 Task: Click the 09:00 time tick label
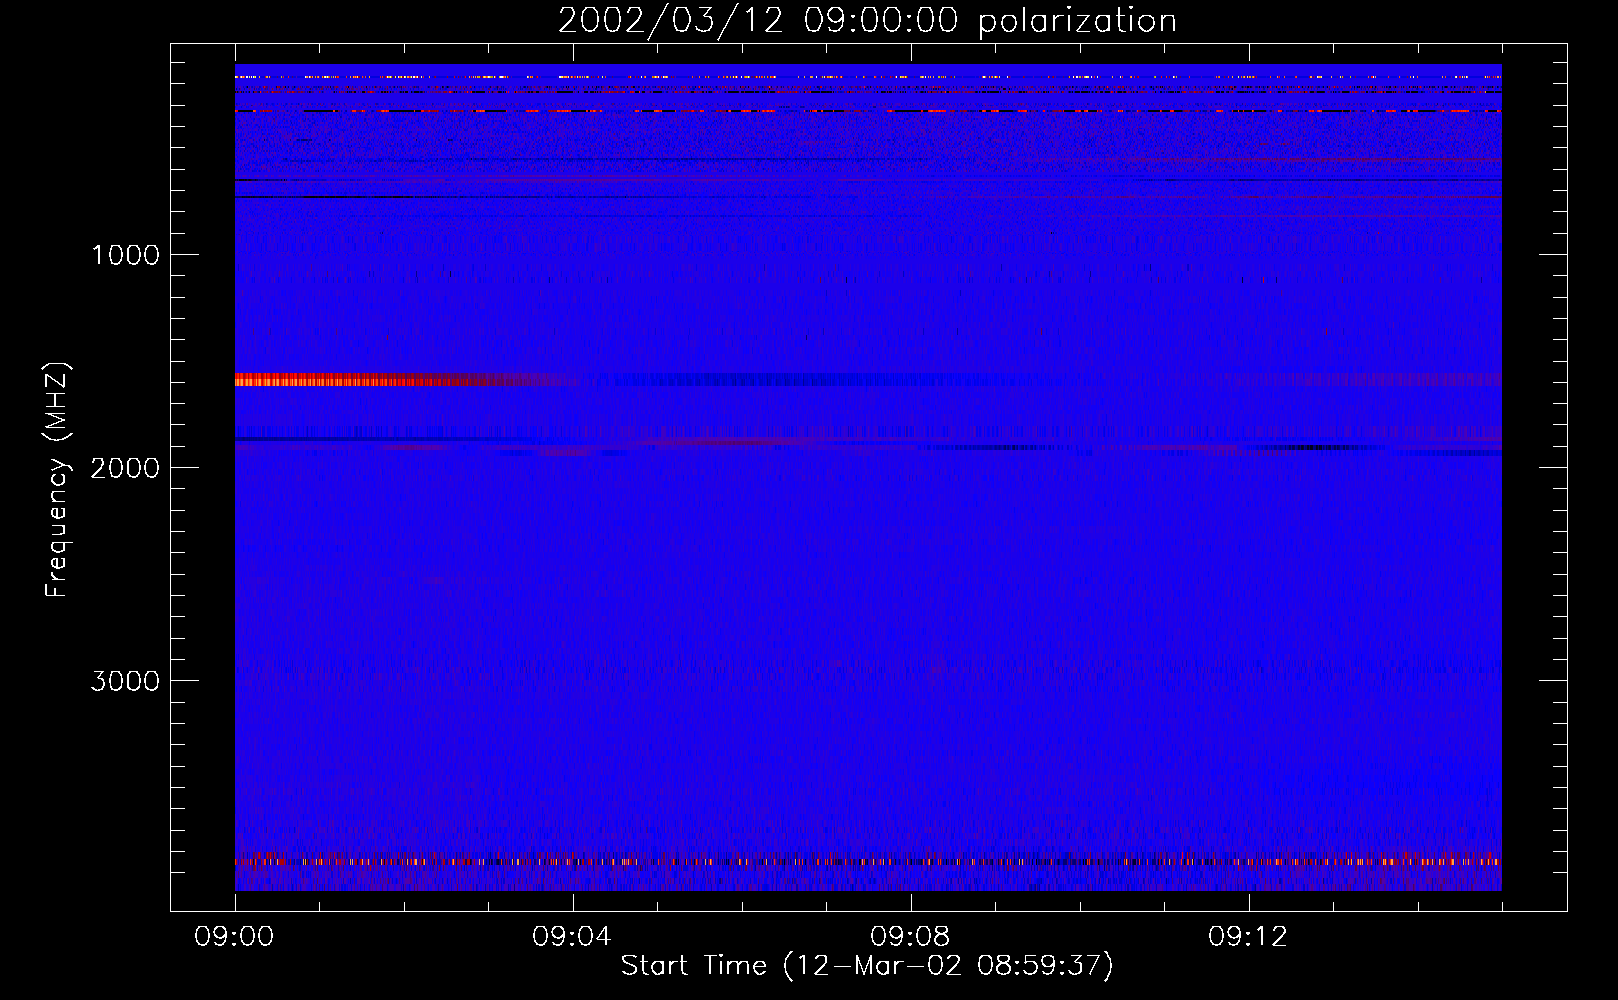pyautogui.click(x=235, y=937)
